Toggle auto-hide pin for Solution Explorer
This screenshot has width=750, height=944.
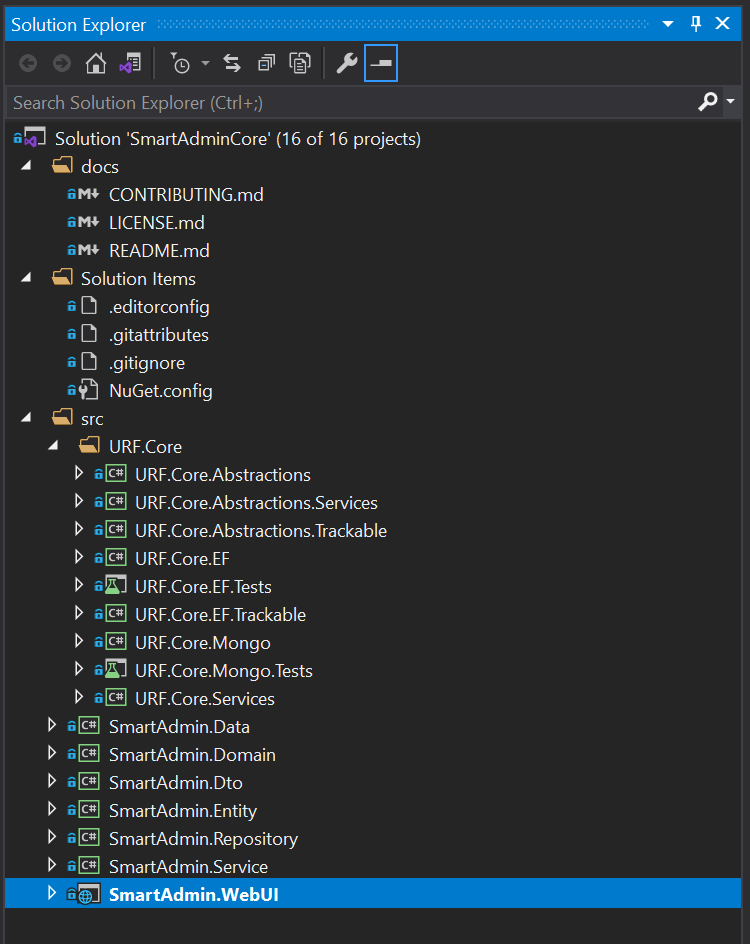coord(696,24)
